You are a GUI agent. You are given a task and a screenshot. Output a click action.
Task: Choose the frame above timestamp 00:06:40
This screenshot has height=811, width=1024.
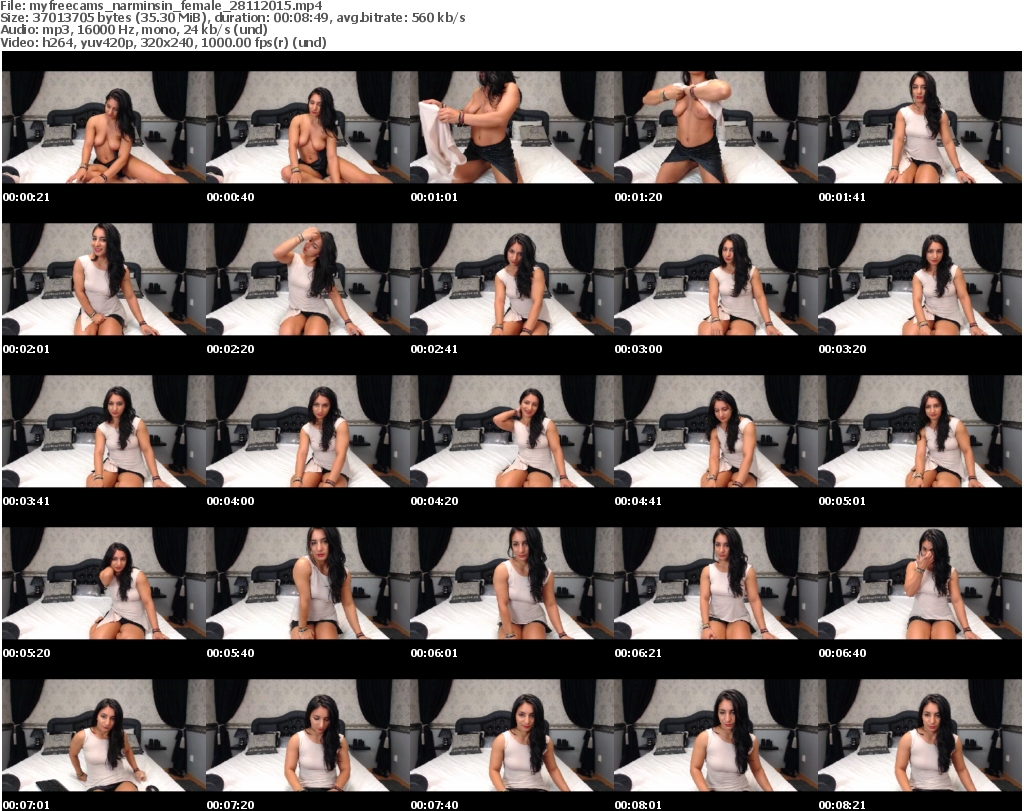coord(920,583)
